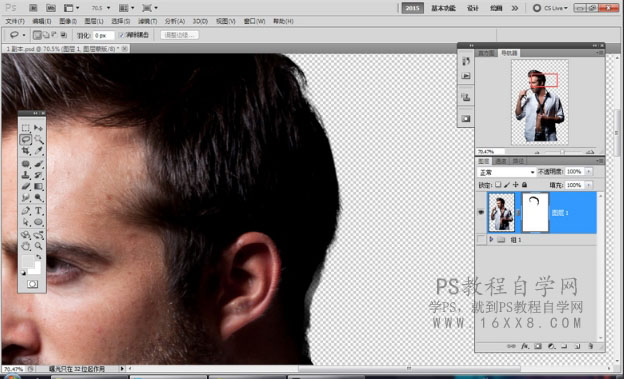Click the foreground color swatch
This screenshot has height=379, width=624.
(x=28, y=262)
